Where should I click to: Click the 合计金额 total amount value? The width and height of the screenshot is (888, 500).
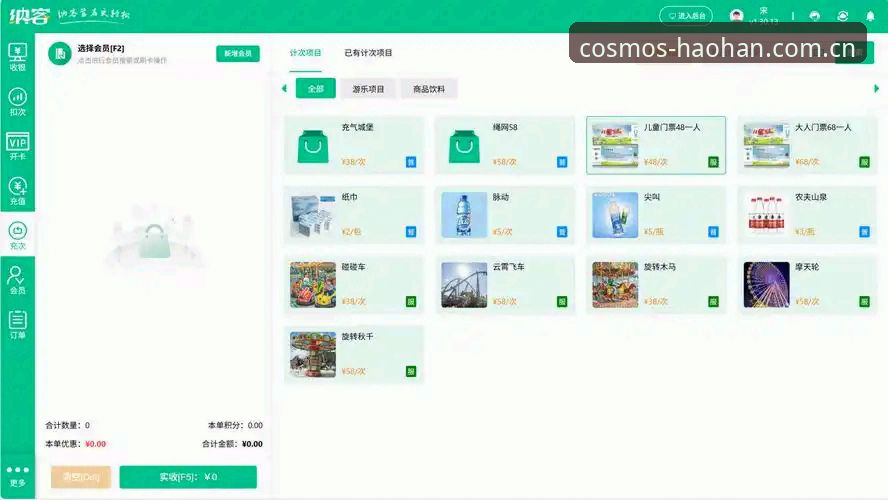253,444
